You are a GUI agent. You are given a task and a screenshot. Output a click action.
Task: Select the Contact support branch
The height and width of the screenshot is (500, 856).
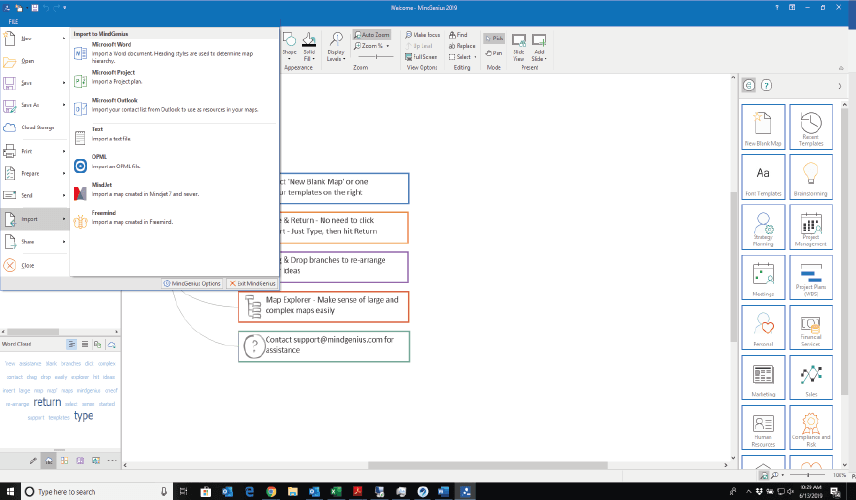click(324, 346)
